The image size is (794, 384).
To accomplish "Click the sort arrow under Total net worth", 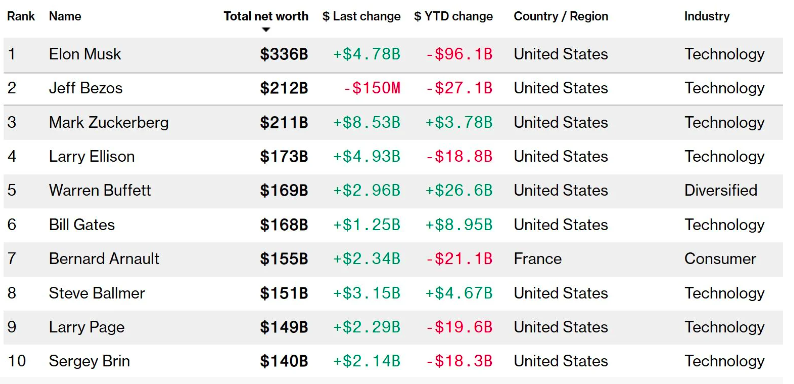I will point(266,30).
